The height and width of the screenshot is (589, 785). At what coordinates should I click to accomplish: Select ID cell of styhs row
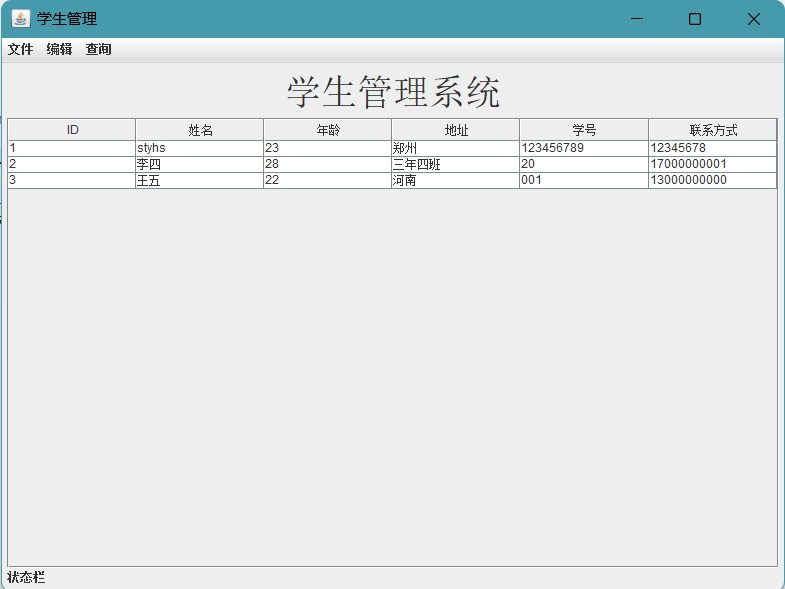[72, 148]
